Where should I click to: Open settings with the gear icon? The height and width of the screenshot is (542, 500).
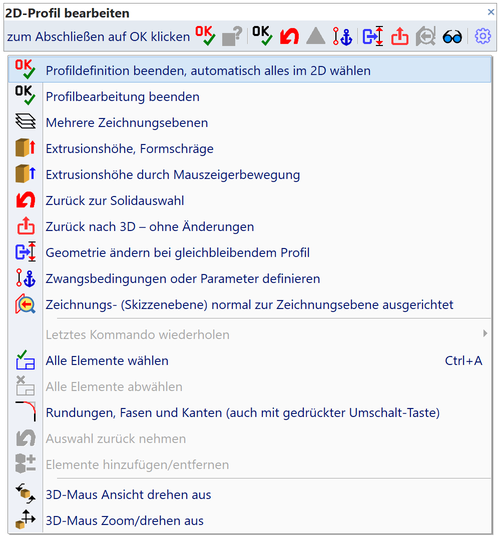pos(483,36)
